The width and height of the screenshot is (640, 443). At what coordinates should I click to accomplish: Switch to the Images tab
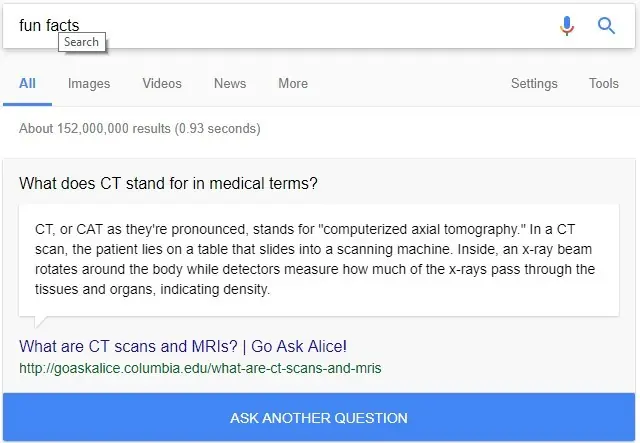click(89, 83)
